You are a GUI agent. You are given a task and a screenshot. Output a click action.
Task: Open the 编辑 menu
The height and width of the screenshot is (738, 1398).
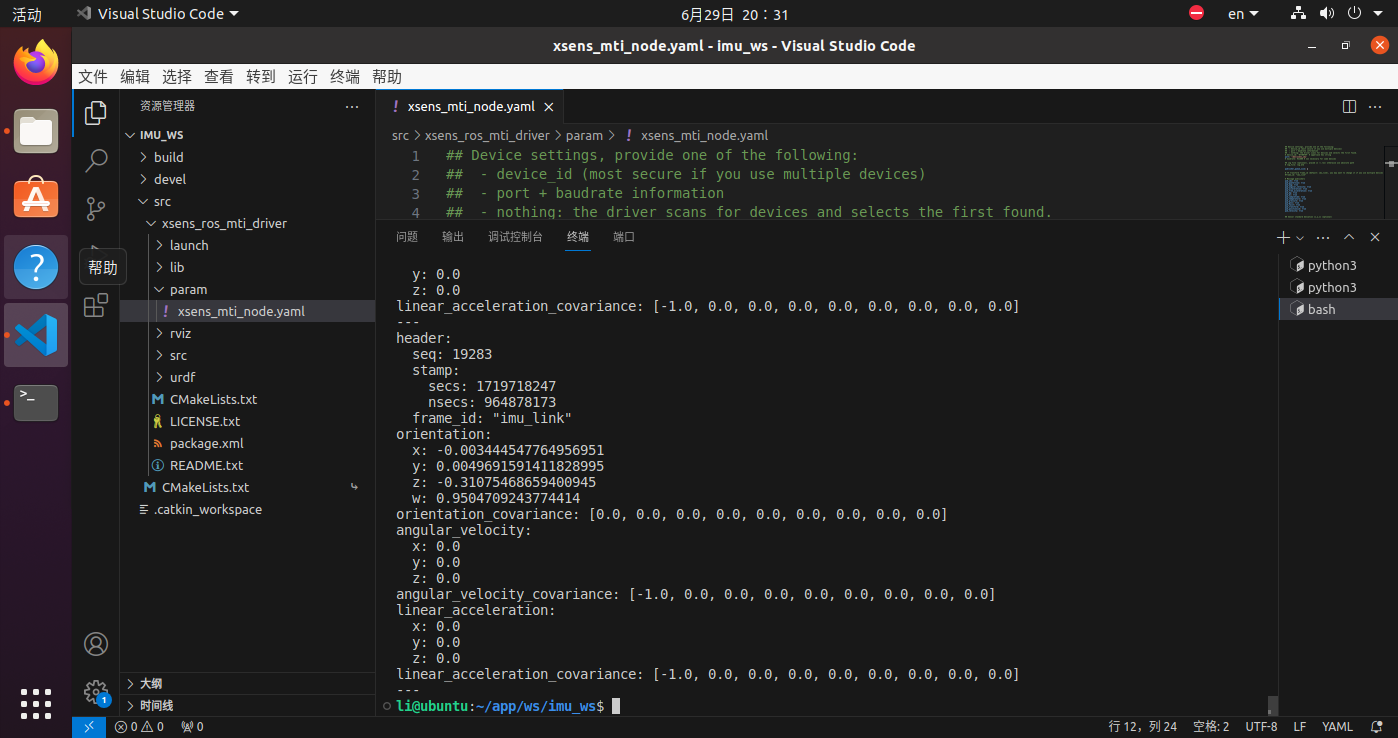click(x=135, y=77)
